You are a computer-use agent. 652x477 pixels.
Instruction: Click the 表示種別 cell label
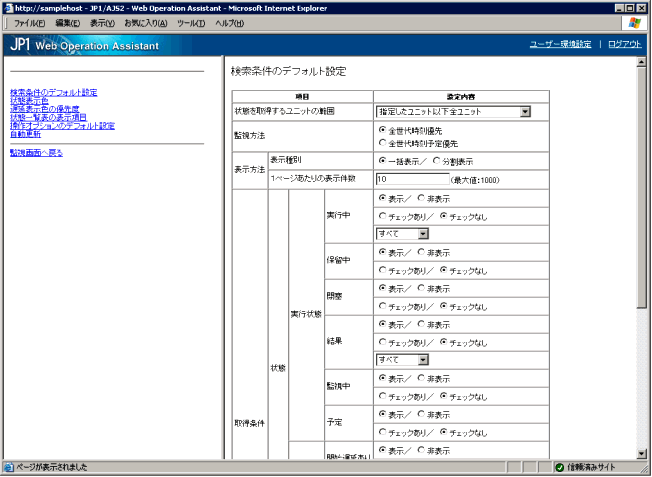[285, 160]
